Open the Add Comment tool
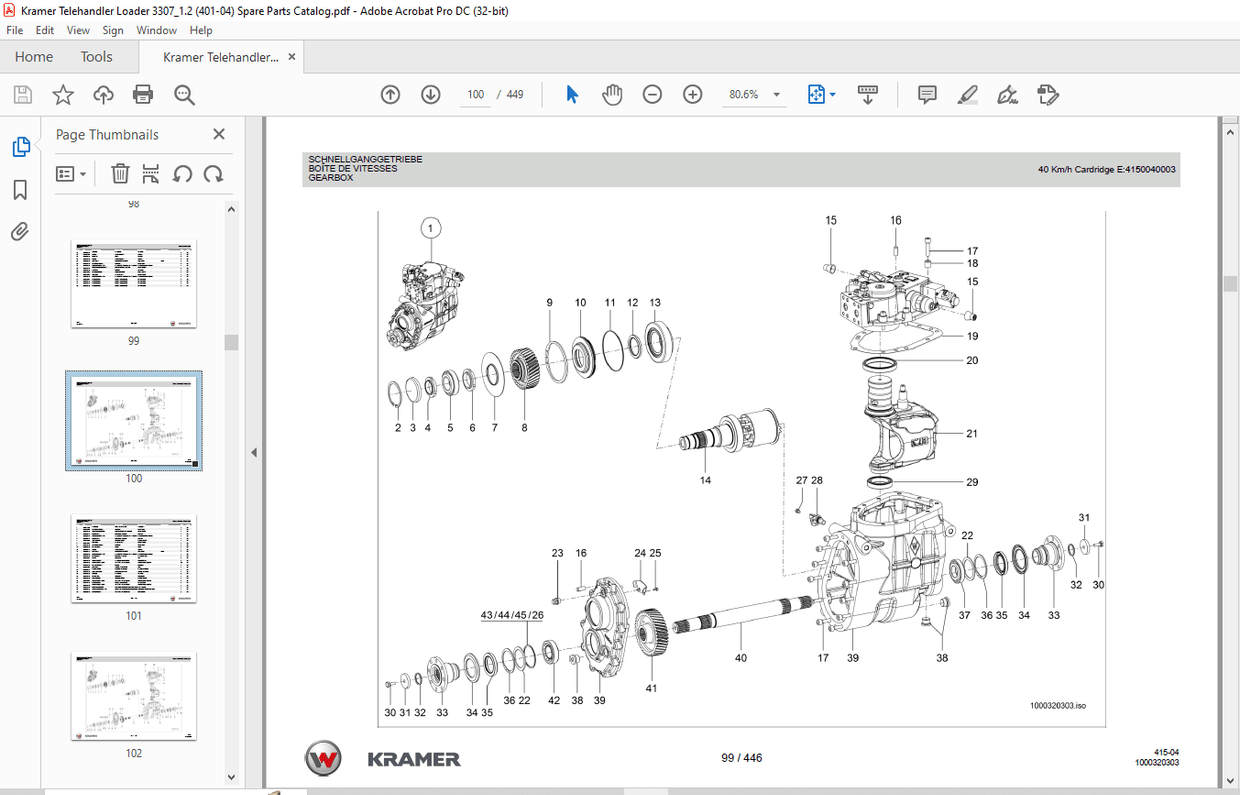 (x=926, y=94)
